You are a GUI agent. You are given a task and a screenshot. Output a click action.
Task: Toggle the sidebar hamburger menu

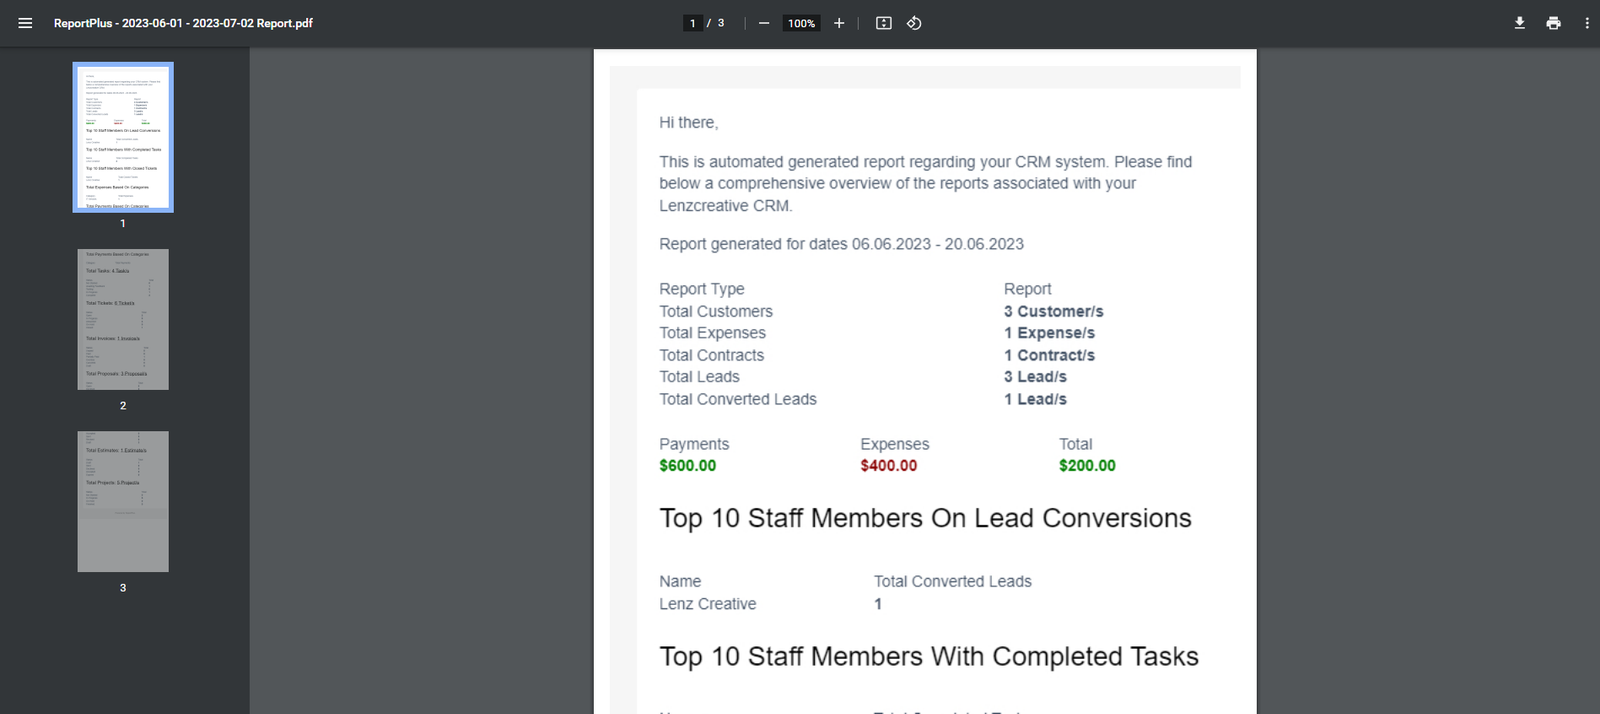pos(25,23)
